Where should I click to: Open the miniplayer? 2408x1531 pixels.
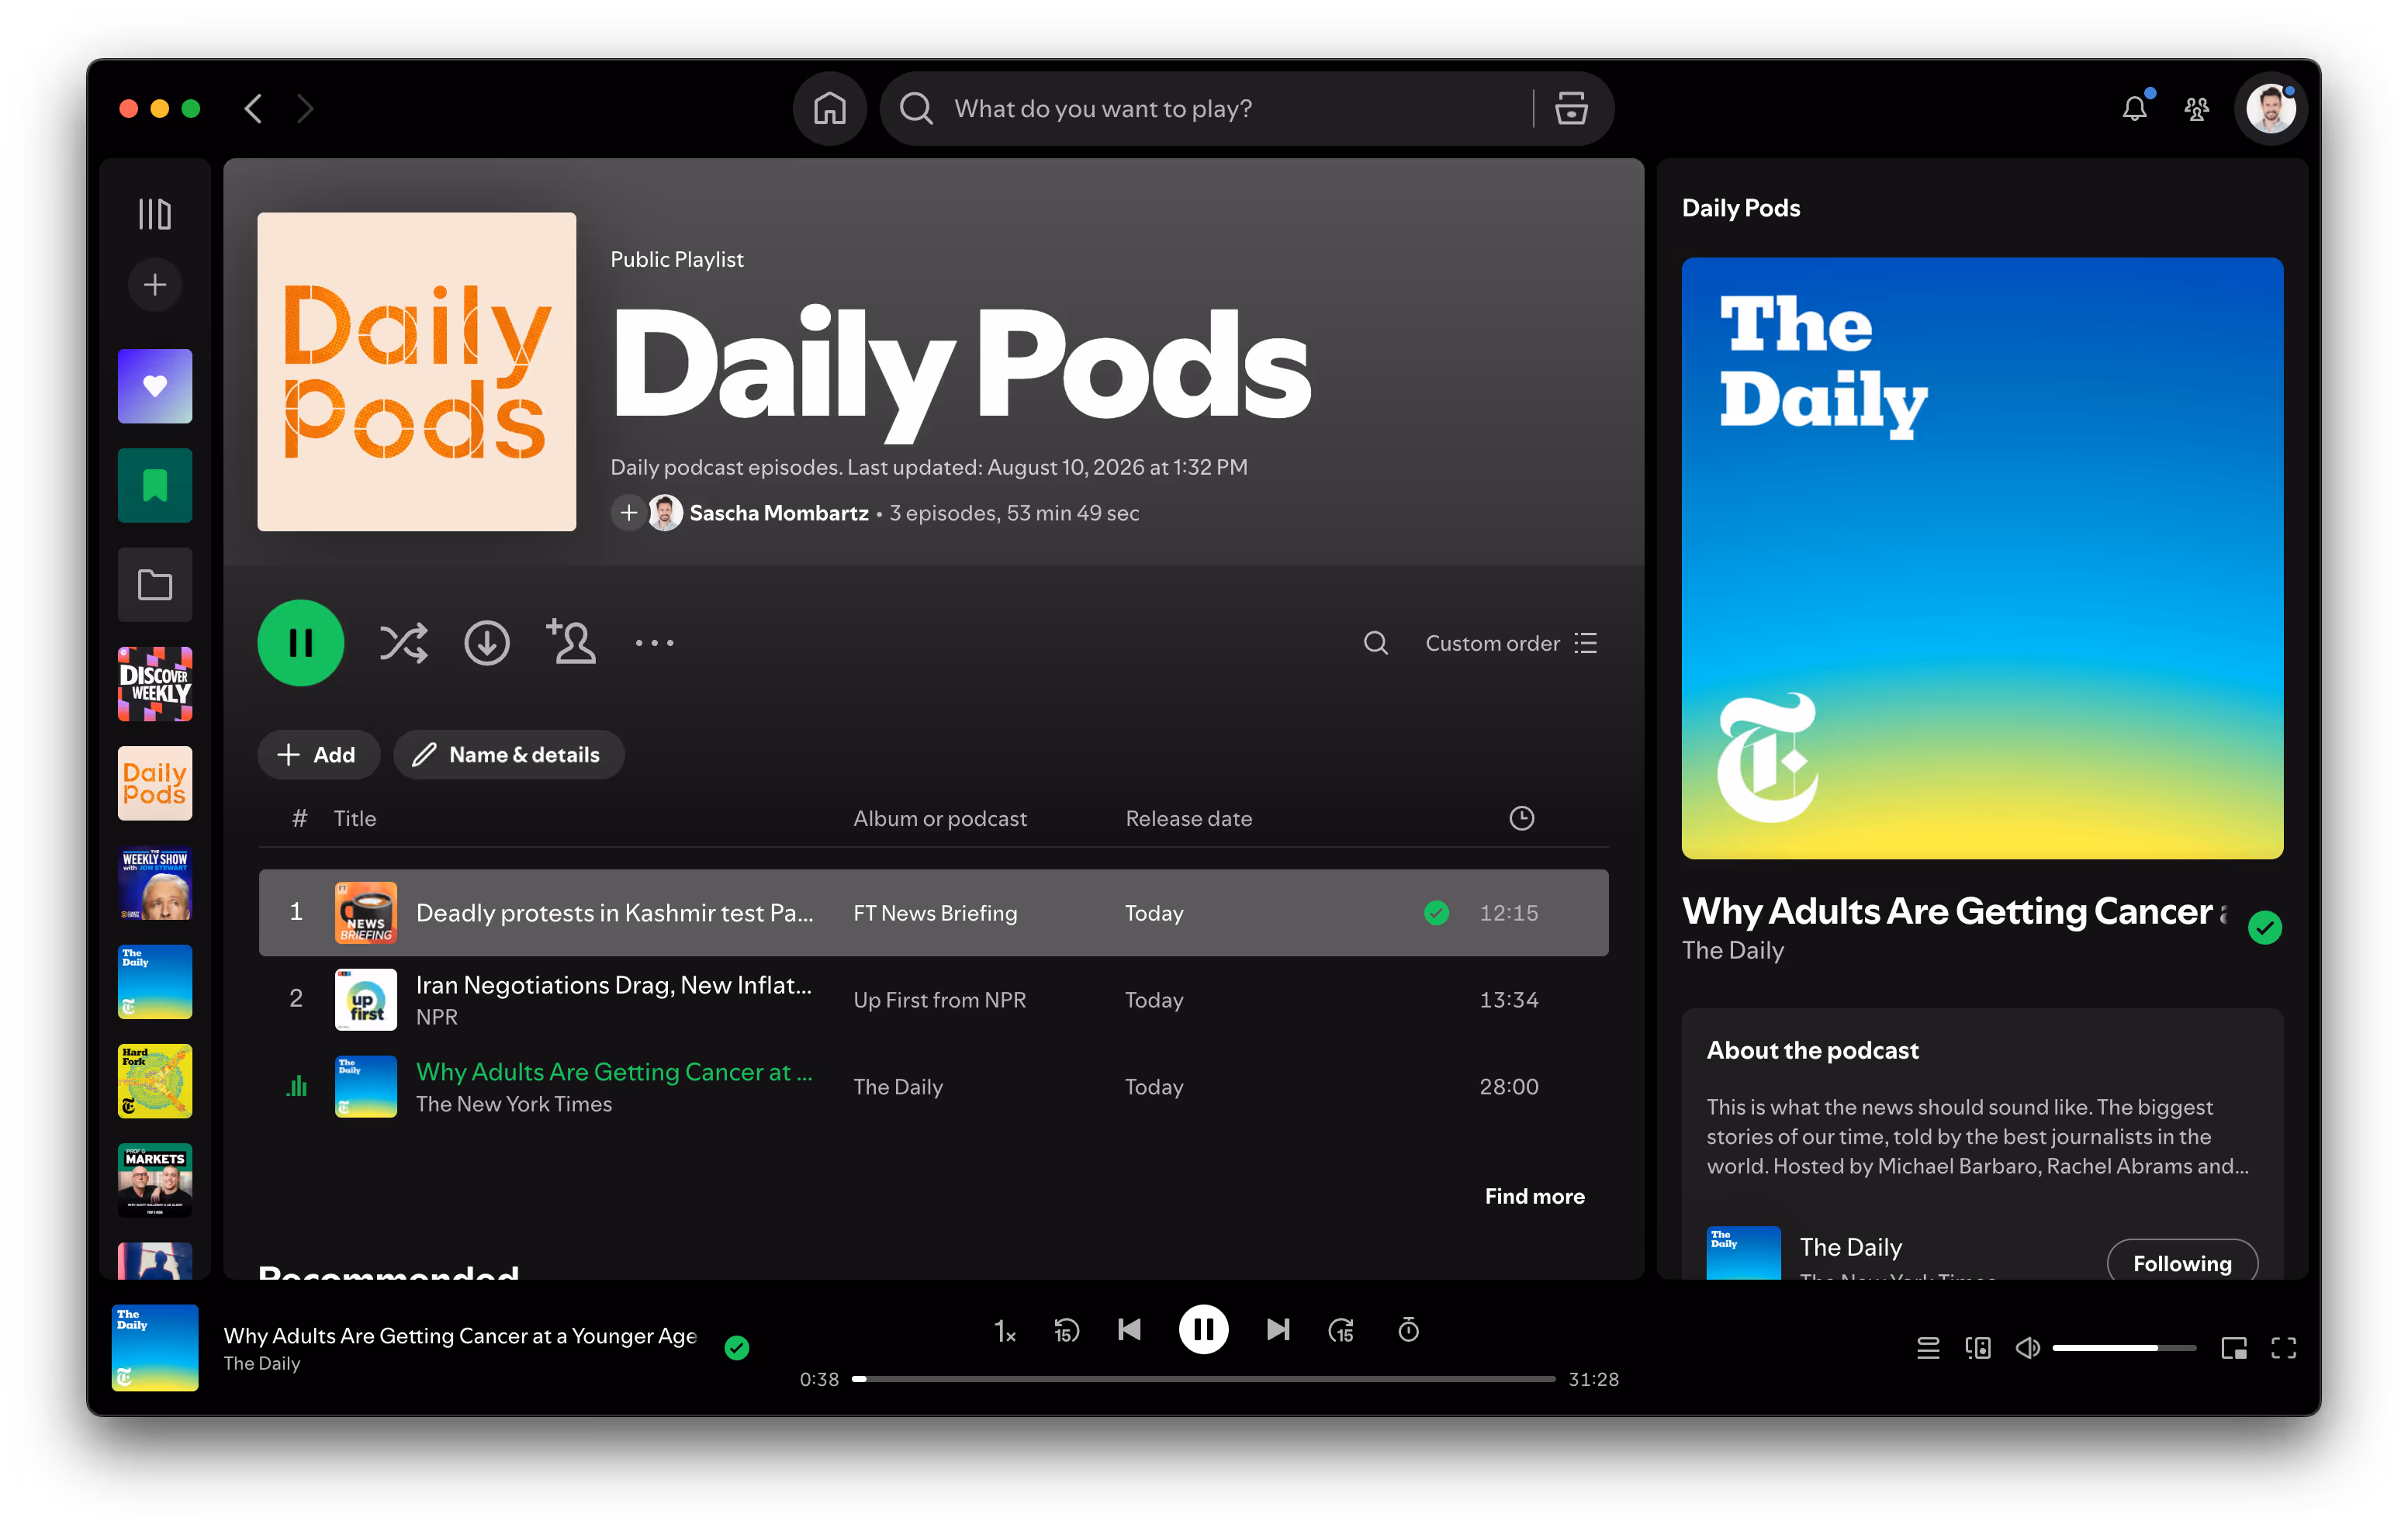pyautogui.click(x=2234, y=1348)
